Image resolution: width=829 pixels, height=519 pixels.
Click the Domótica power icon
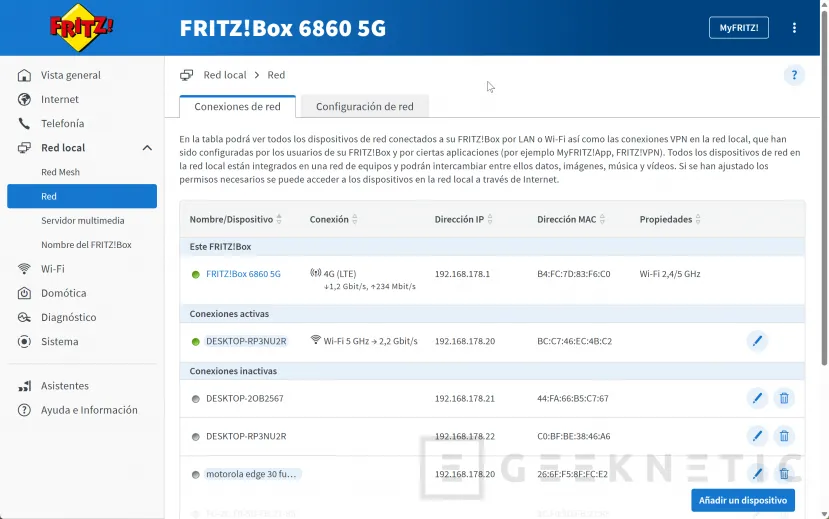point(24,293)
